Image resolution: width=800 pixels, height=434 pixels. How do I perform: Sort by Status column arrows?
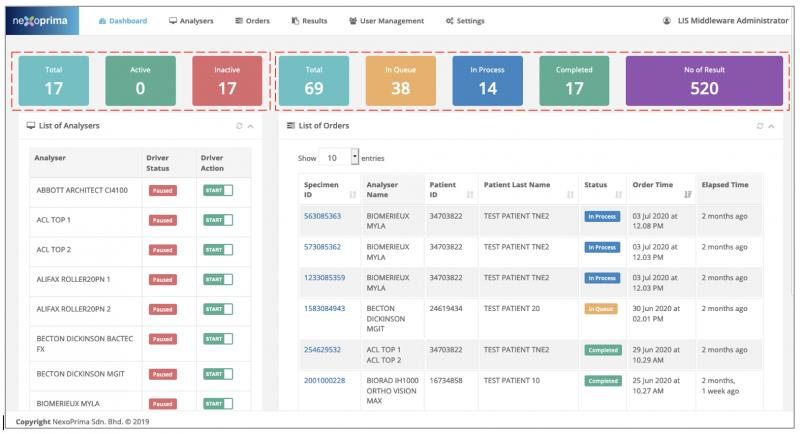(618, 194)
